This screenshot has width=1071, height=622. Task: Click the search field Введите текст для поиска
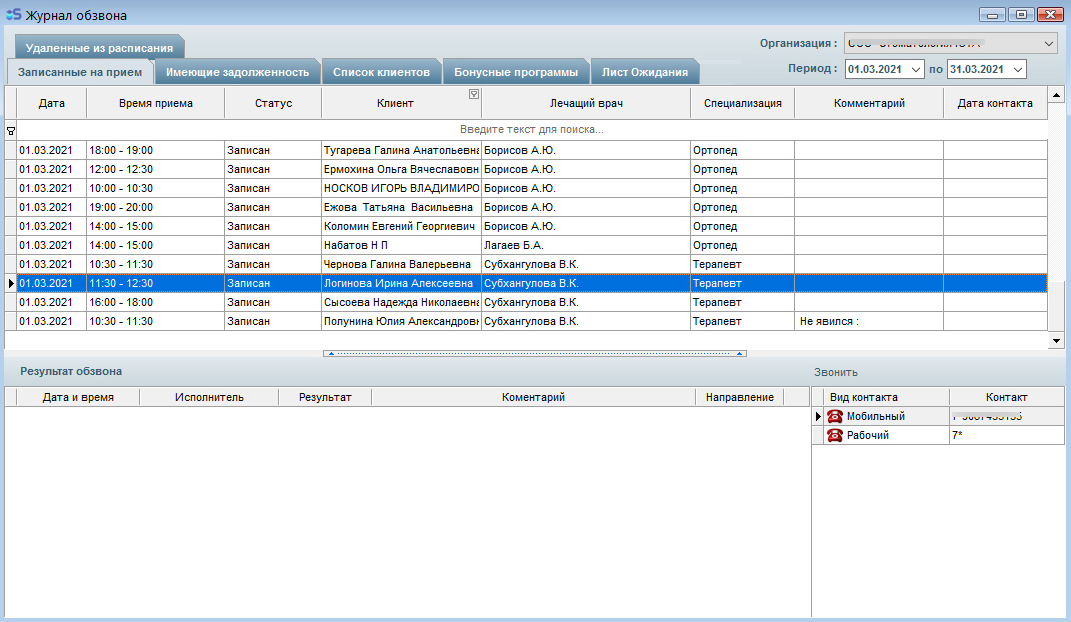click(x=531, y=129)
